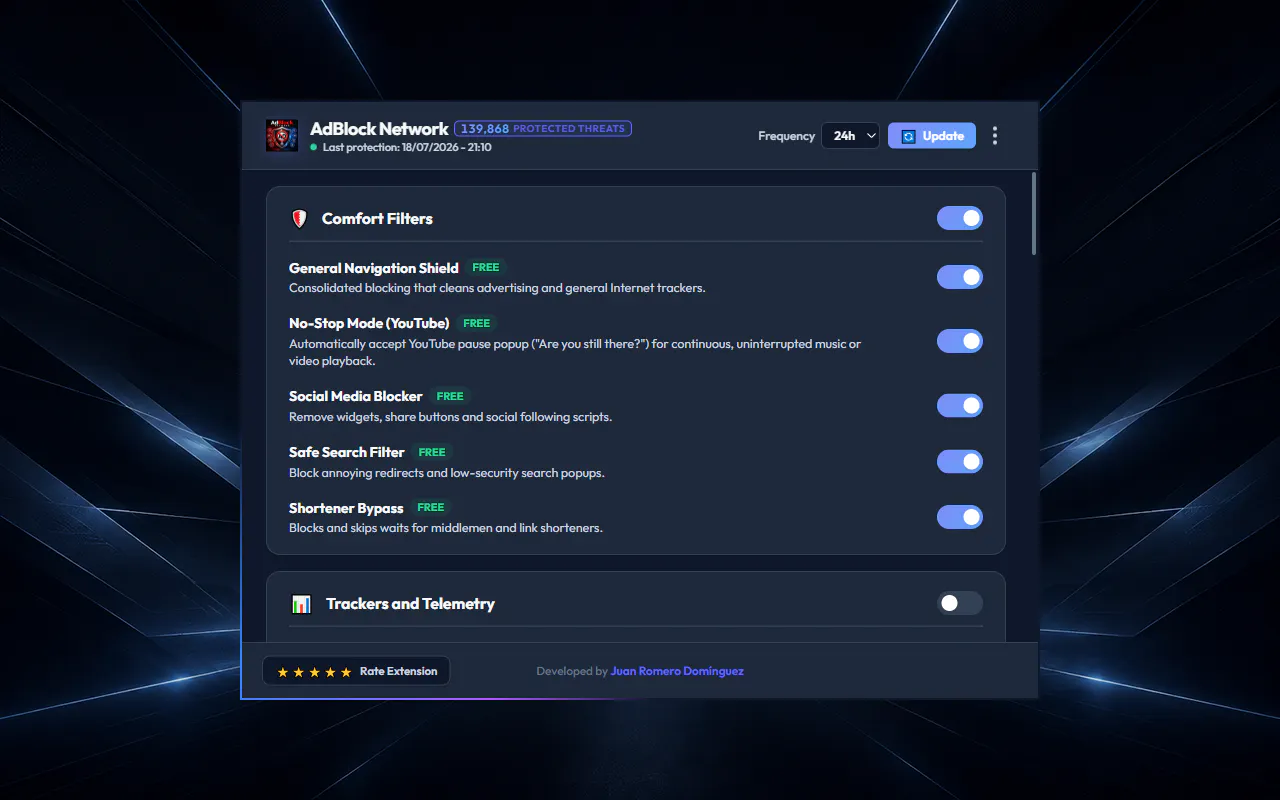
Task: Click the Update button
Action: pyautogui.click(x=932, y=136)
